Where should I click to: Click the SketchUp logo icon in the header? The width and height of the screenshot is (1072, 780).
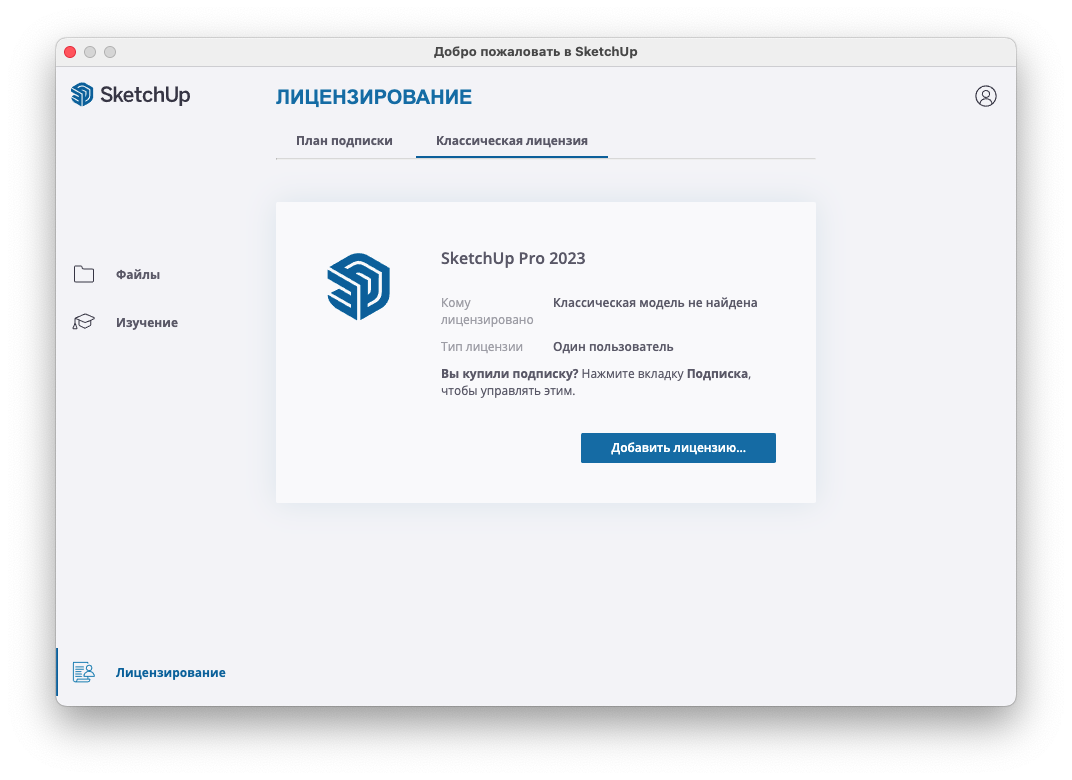click(x=82, y=95)
